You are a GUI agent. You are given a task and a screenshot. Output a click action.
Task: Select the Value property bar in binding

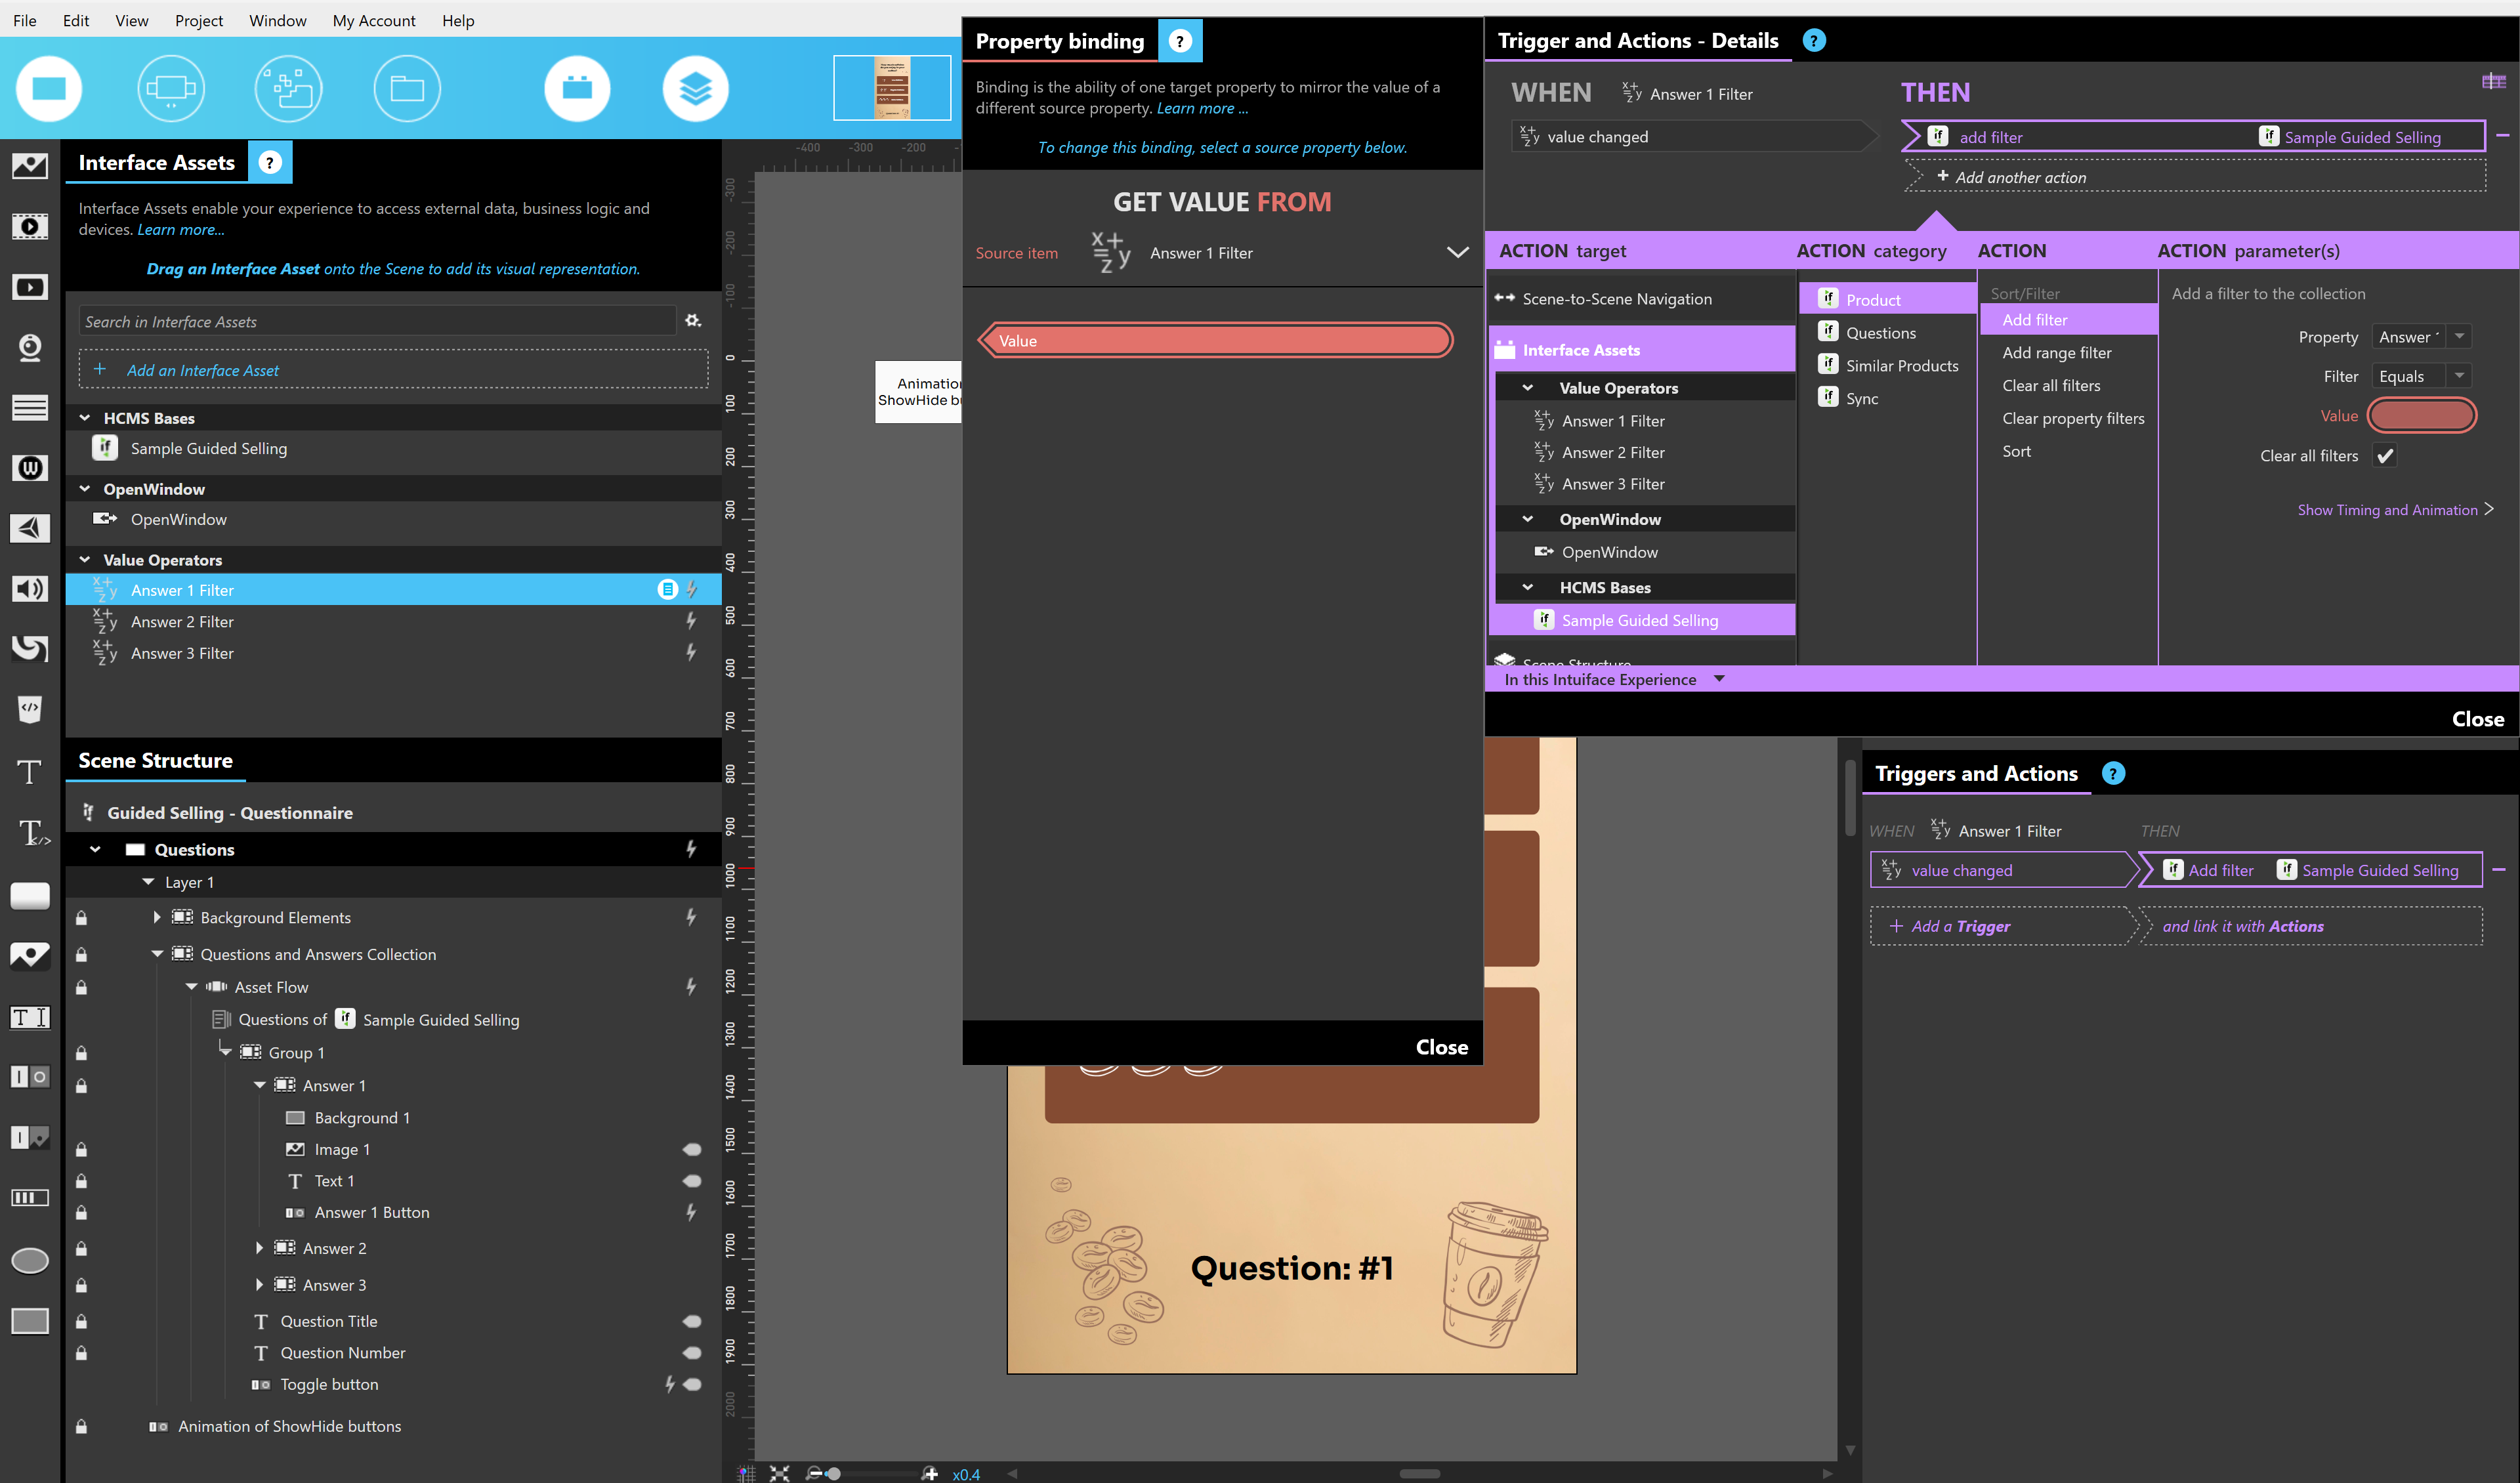tap(1216, 341)
